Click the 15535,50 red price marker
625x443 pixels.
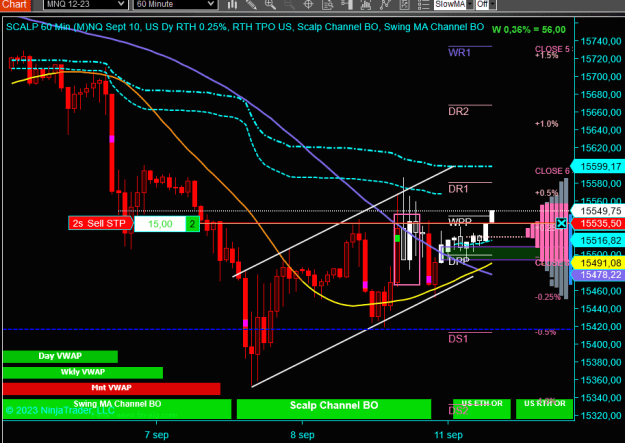tap(597, 223)
